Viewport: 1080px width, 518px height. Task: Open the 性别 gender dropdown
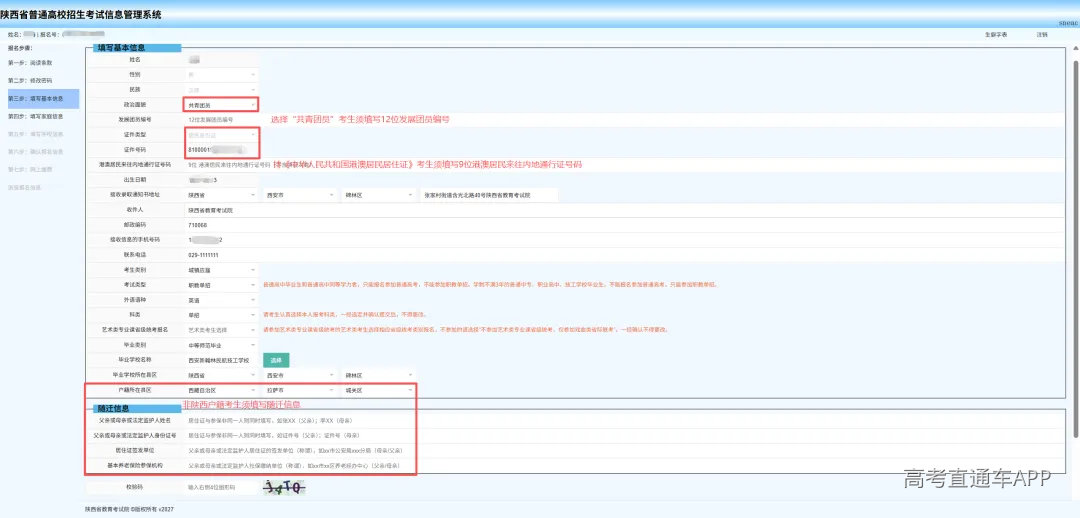(221, 74)
